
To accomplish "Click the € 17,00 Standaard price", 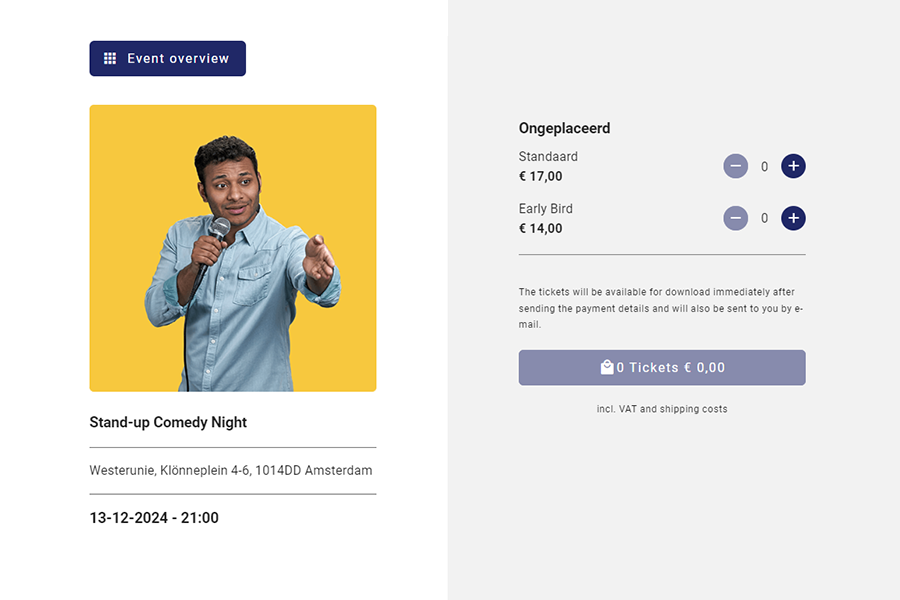I will pos(540,176).
